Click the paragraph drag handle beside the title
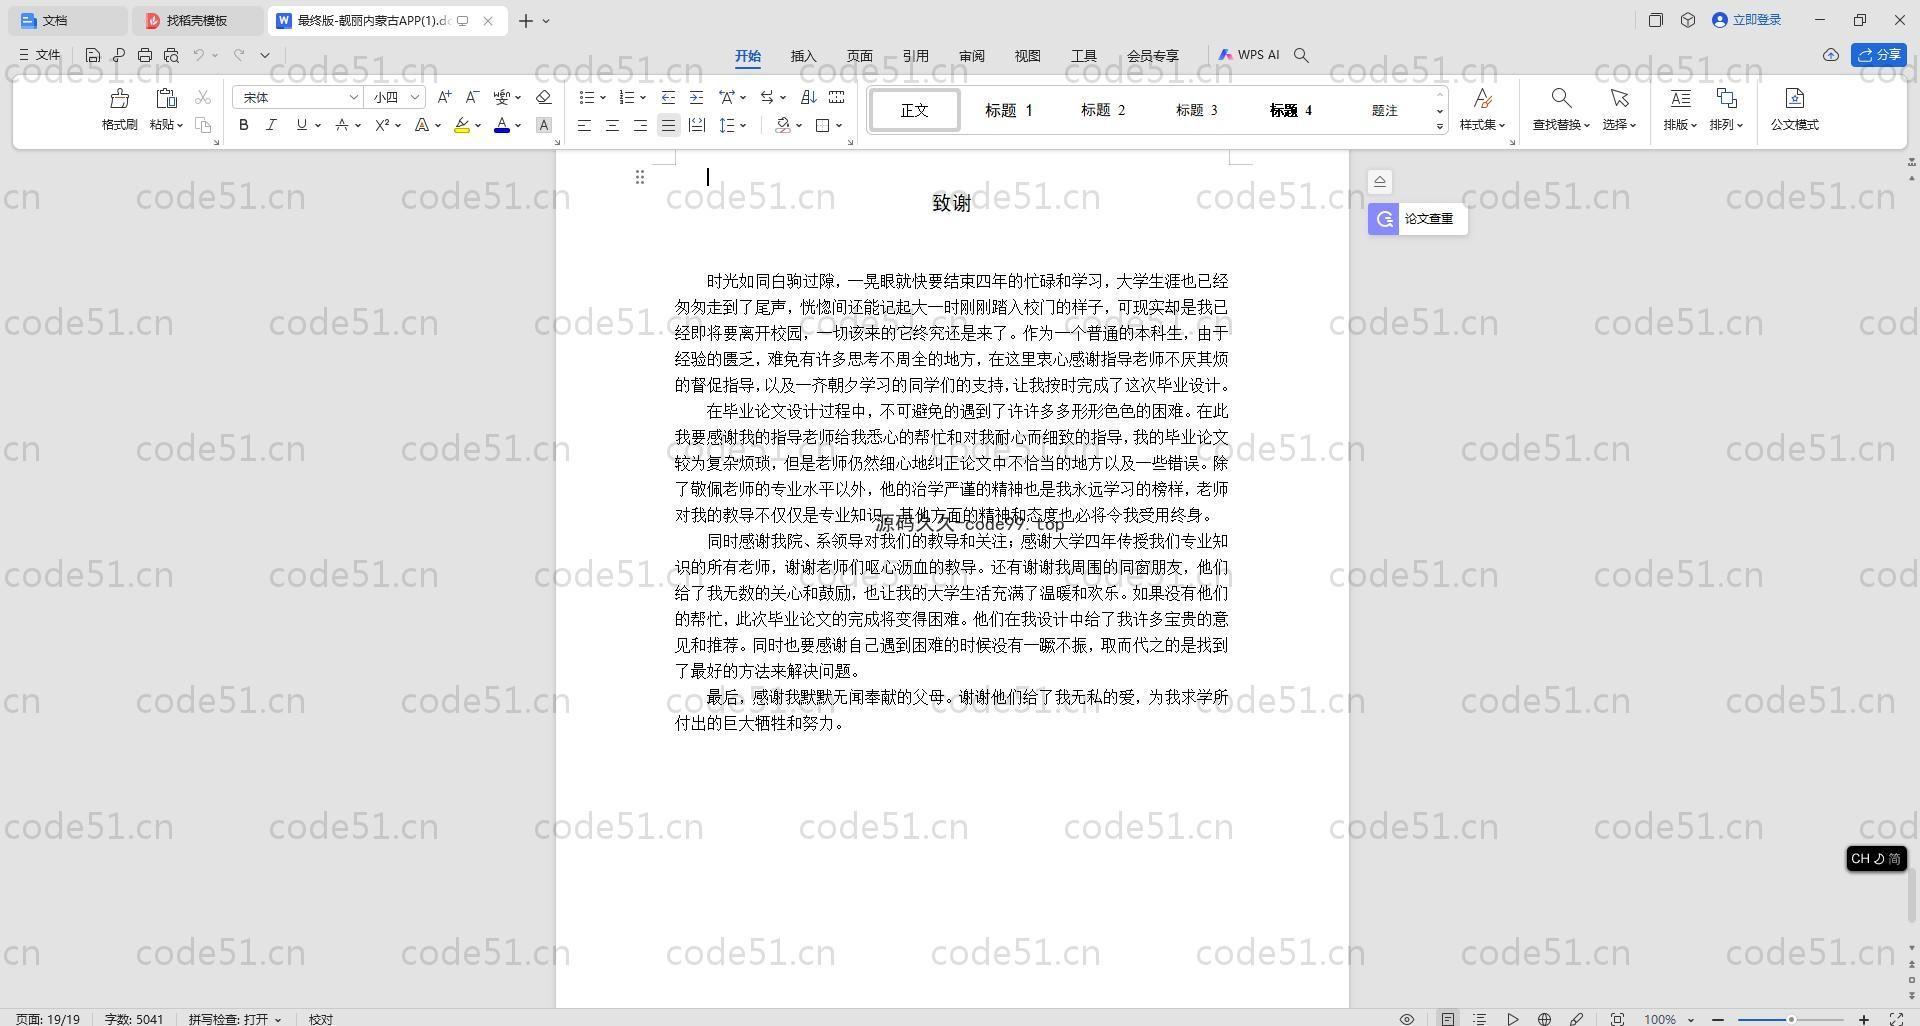1920x1026 pixels. 640,177
